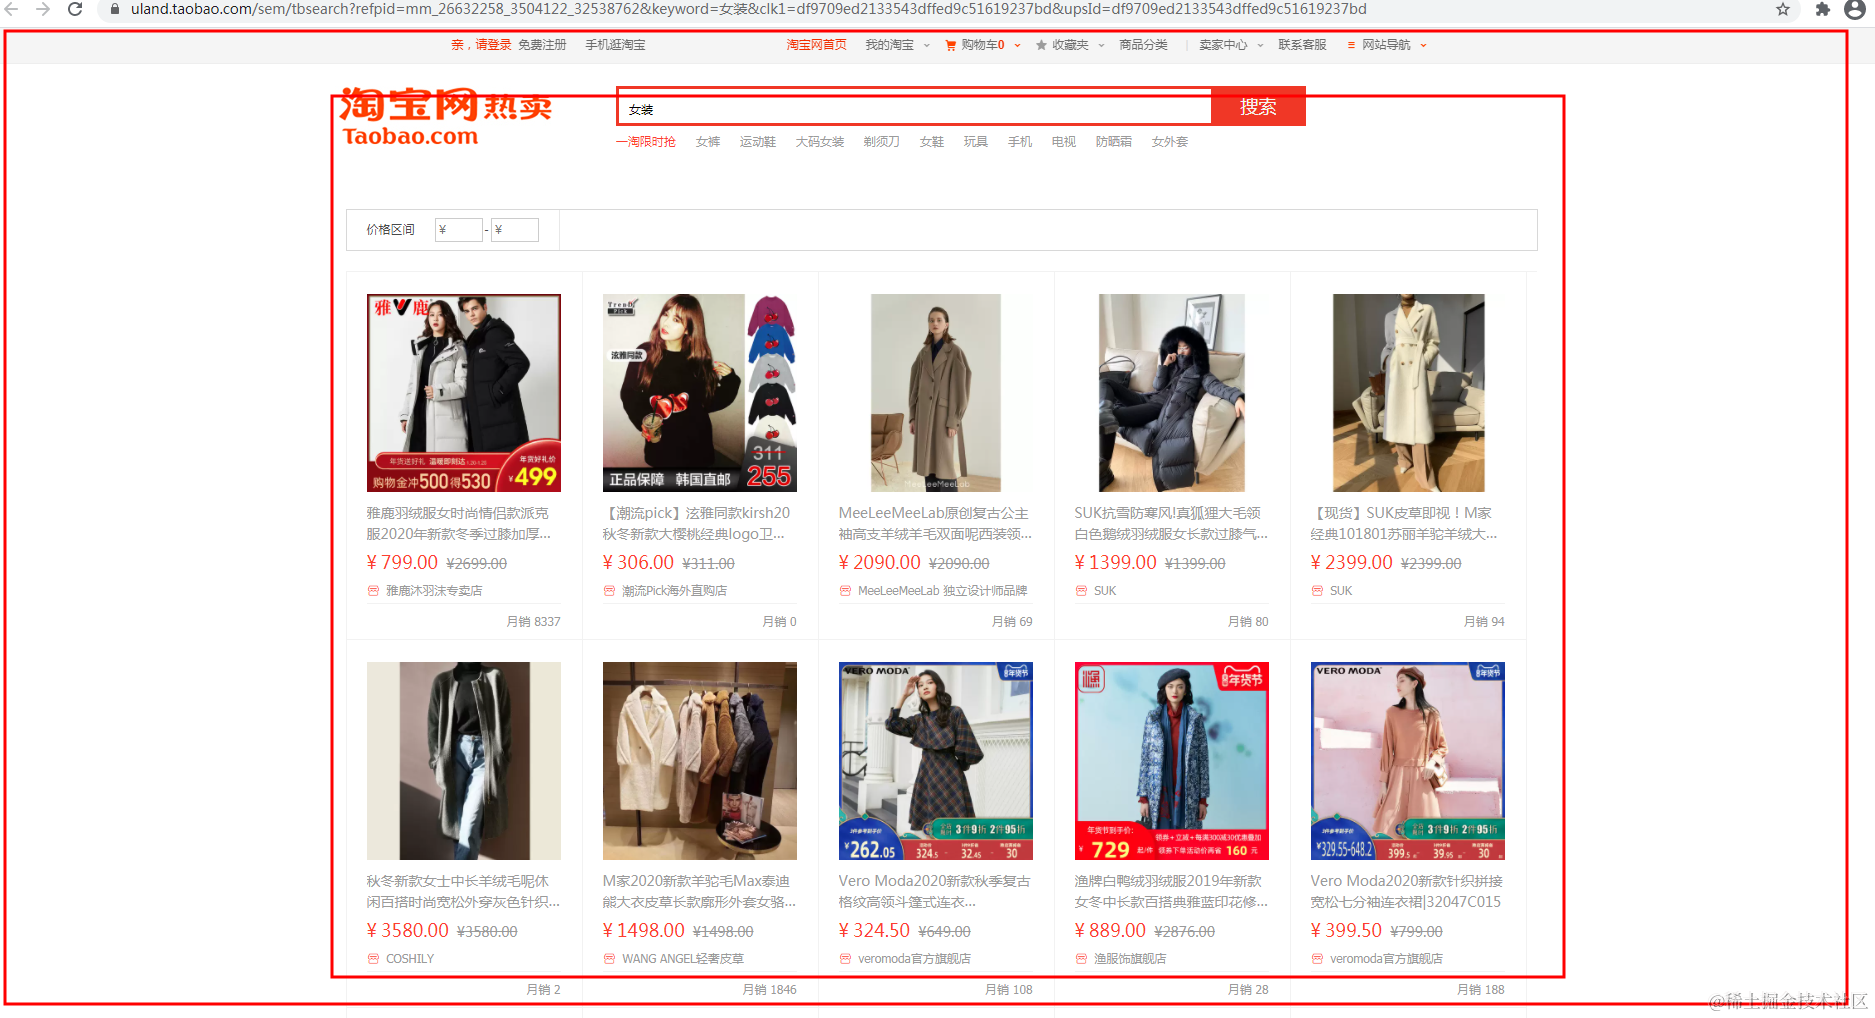Image resolution: width=1875 pixels, height=1018 pixels.
Task: Click the 女外套 keyword link
Action: coord(1170,142)
